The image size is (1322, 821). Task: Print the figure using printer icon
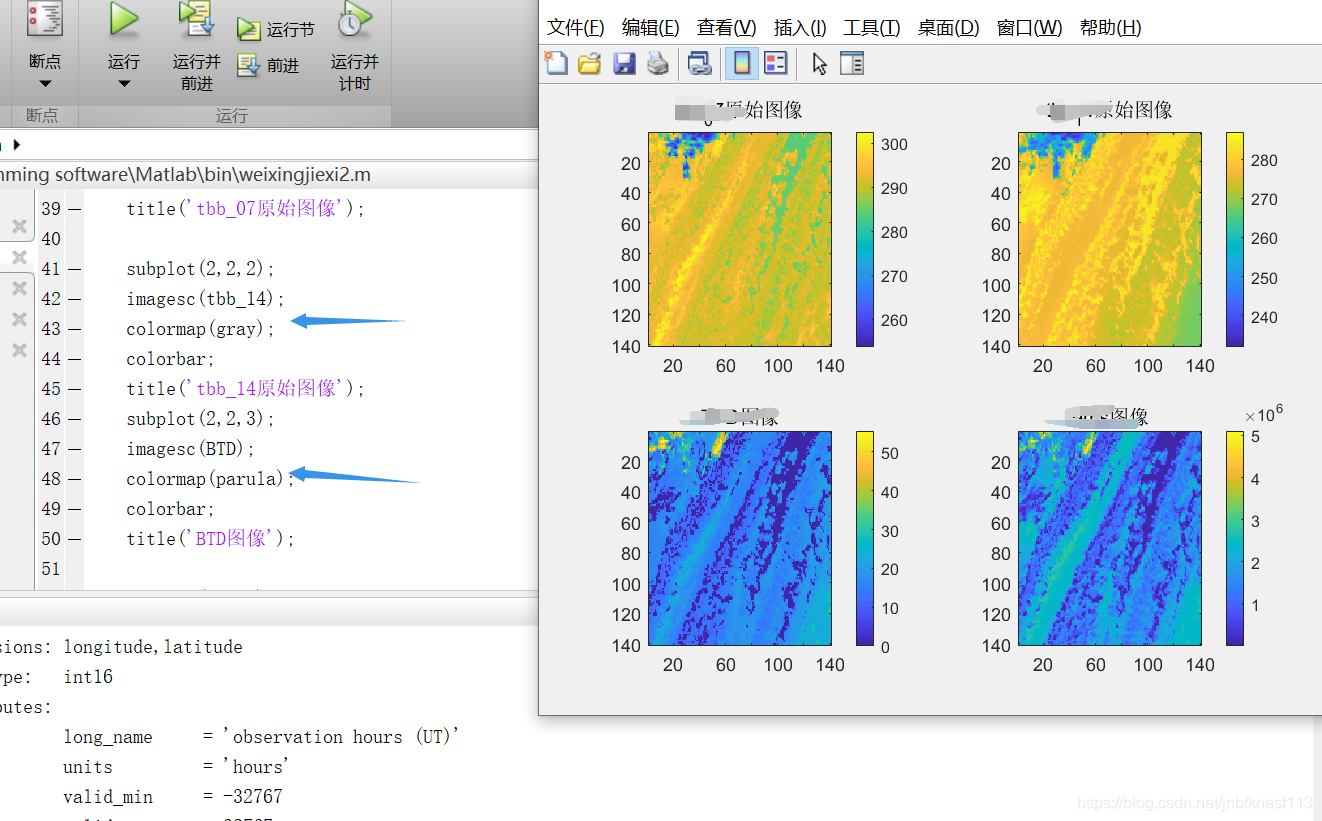click(x=657, y=62)
